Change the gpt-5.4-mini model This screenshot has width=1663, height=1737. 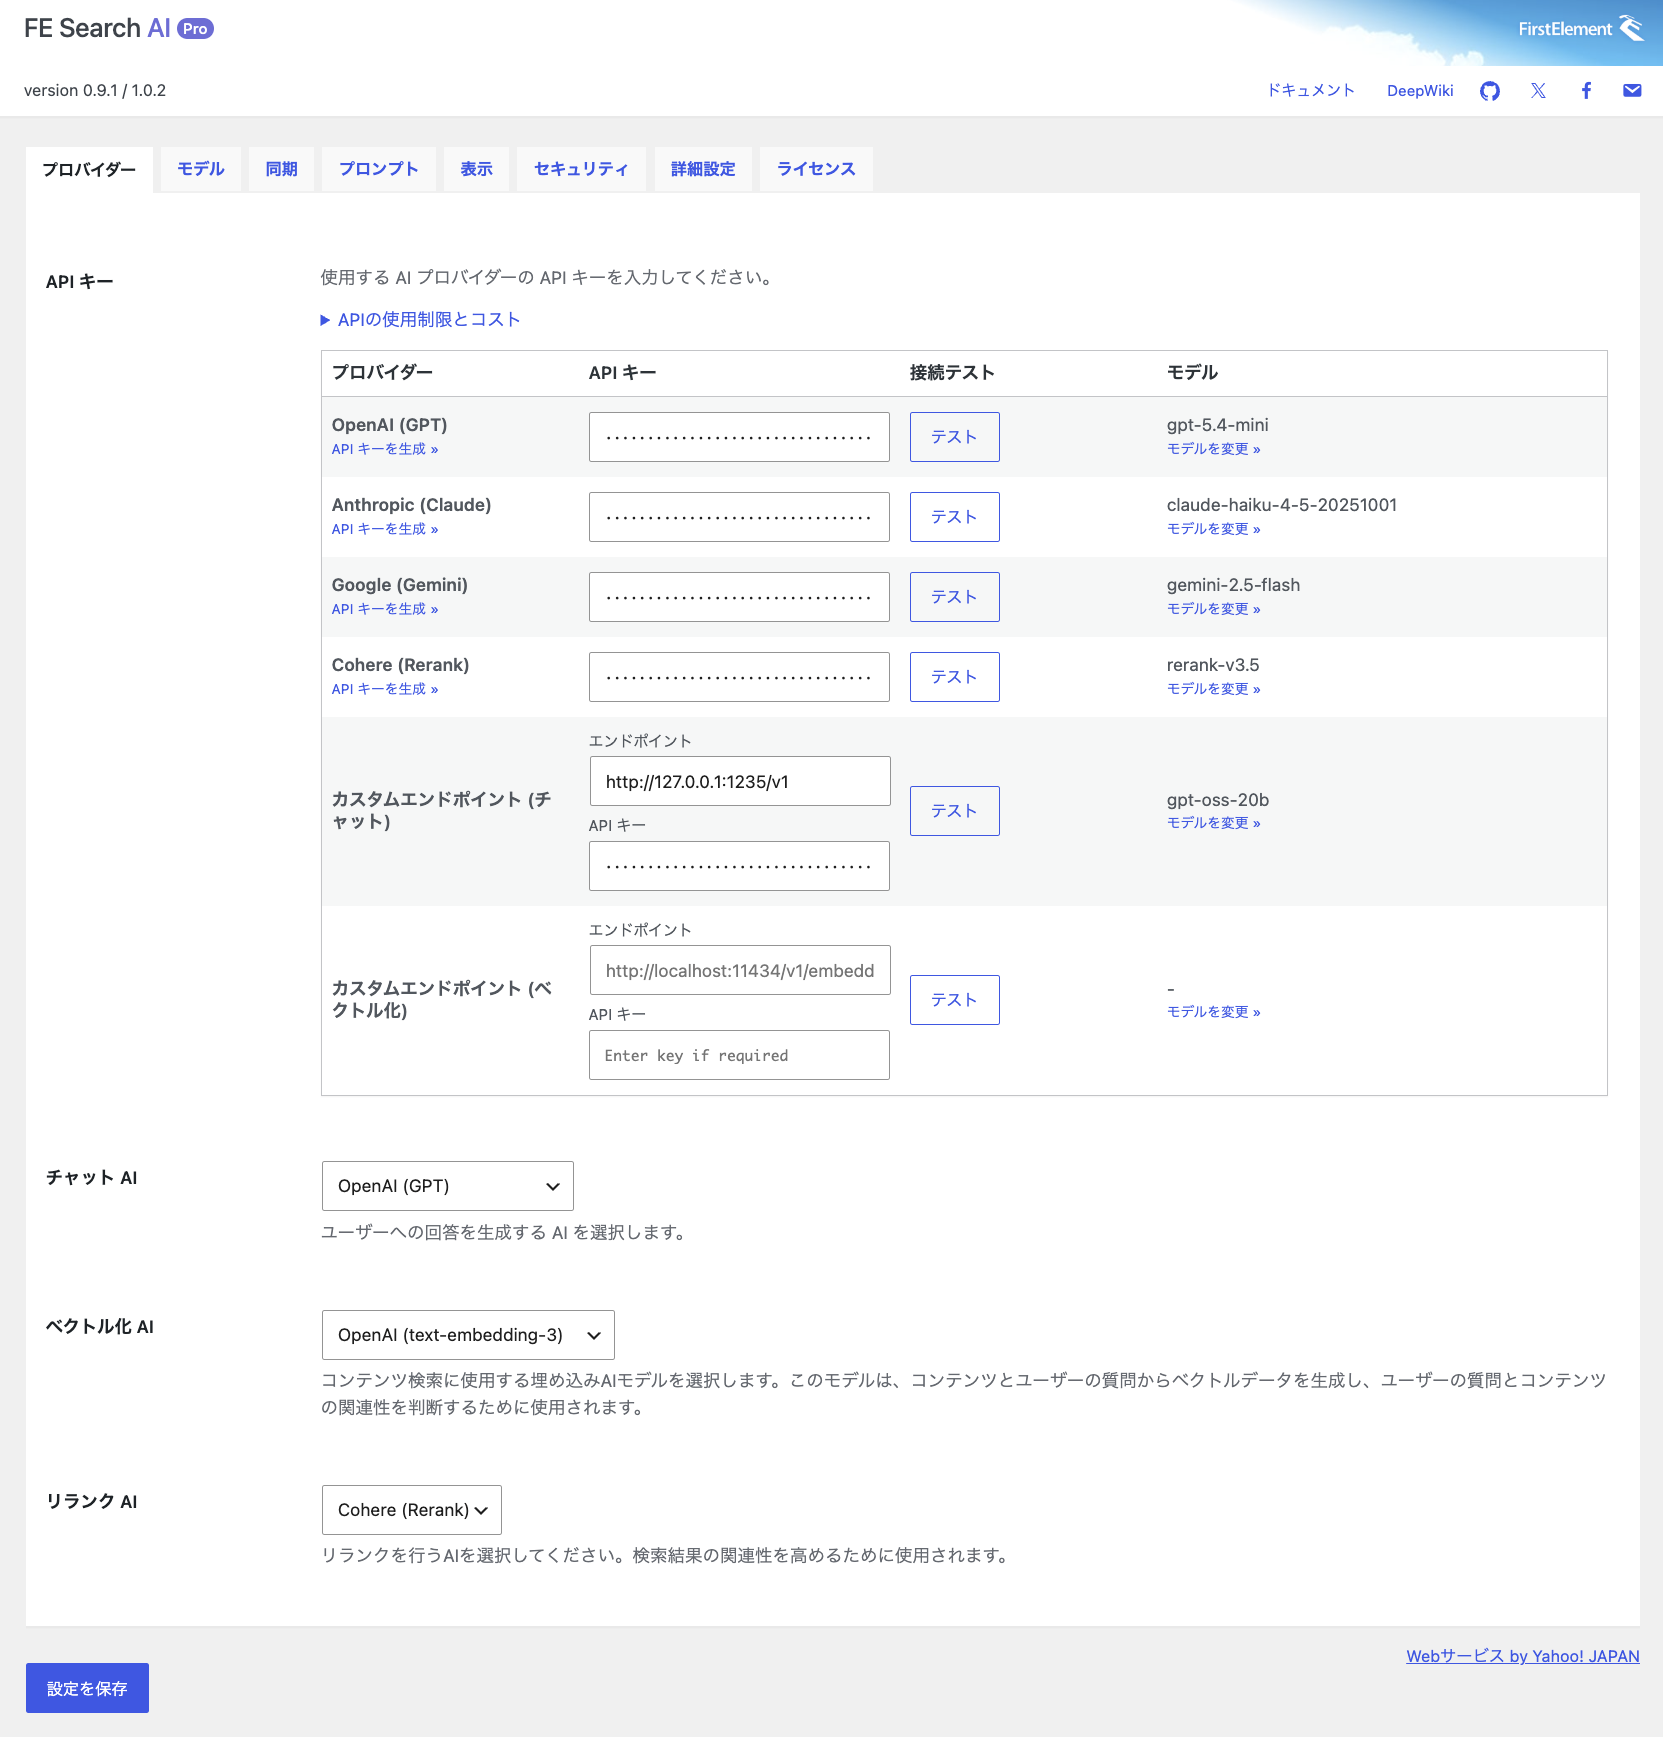coord(1213,449)
